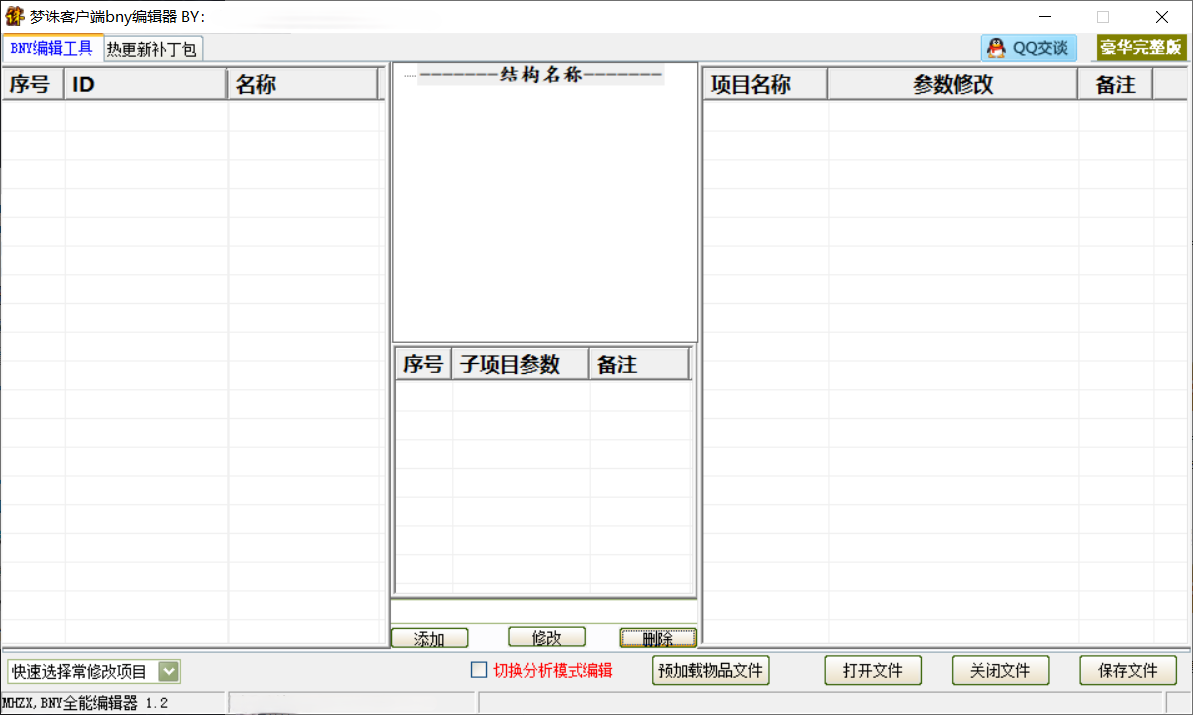Select the 结构名称 tree root item
This screenshot has width=1193, height=715.
pyautogui.click(x=540, y=75)
